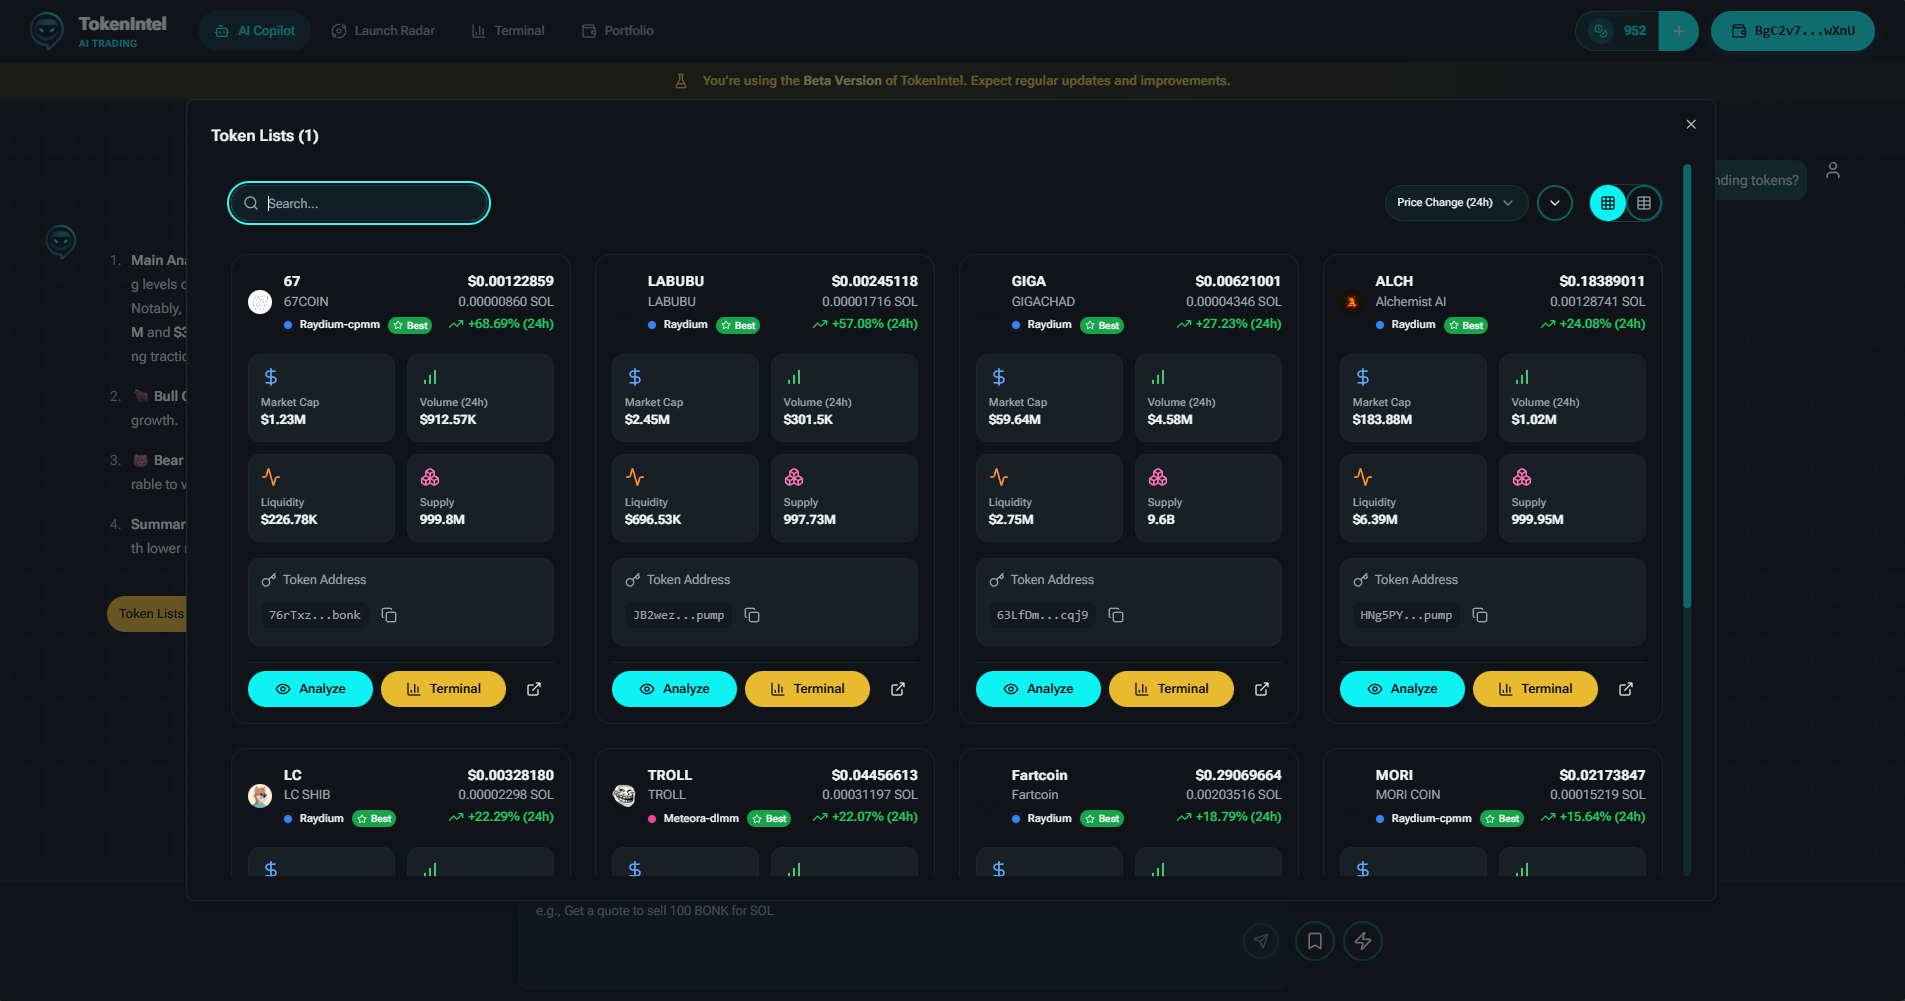Select the AI Copilot icon in the navbar

(222, 30)
